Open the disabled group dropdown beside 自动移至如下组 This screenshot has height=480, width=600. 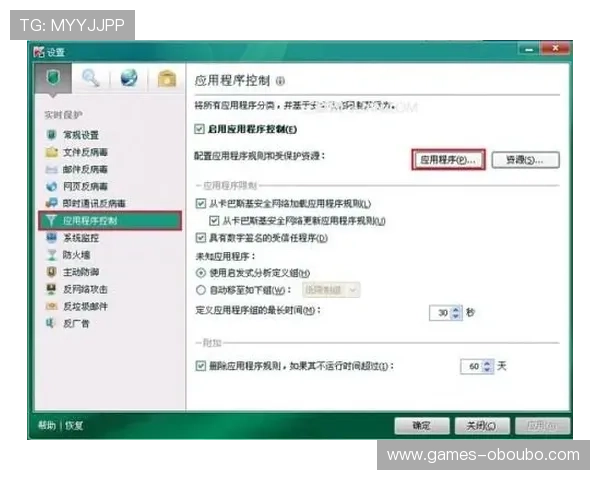pos(331,290)
